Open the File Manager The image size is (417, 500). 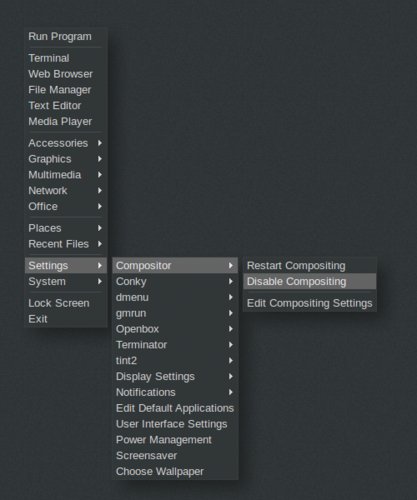point(66,90)
